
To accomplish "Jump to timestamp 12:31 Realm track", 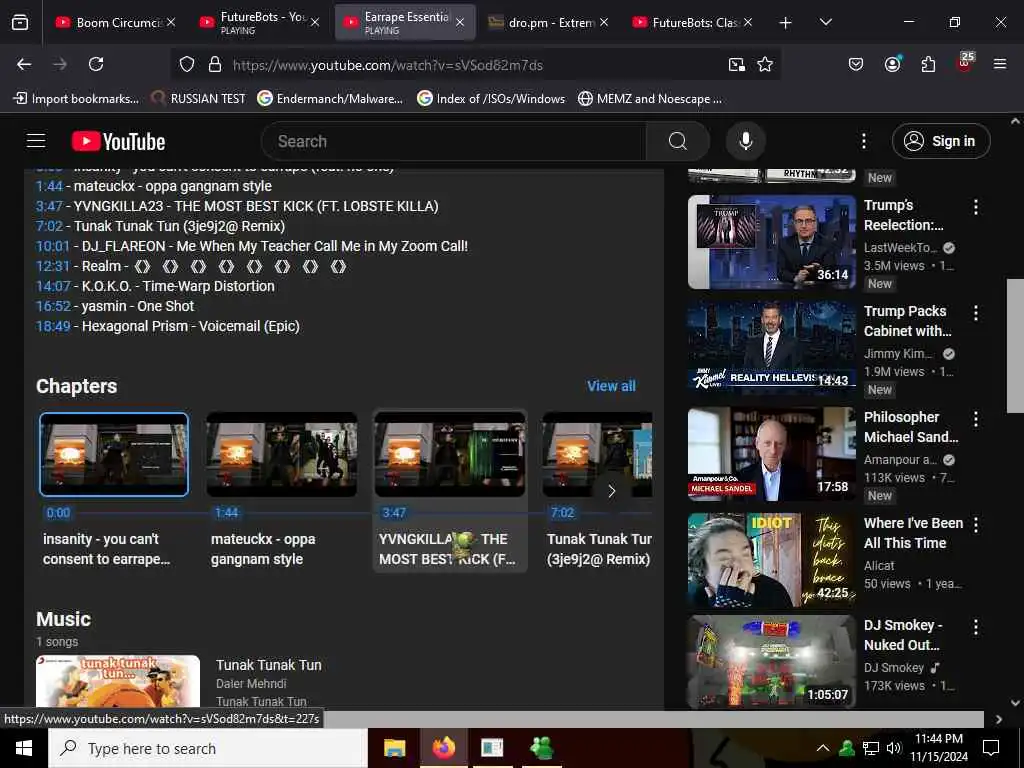I will click(53, 266).
